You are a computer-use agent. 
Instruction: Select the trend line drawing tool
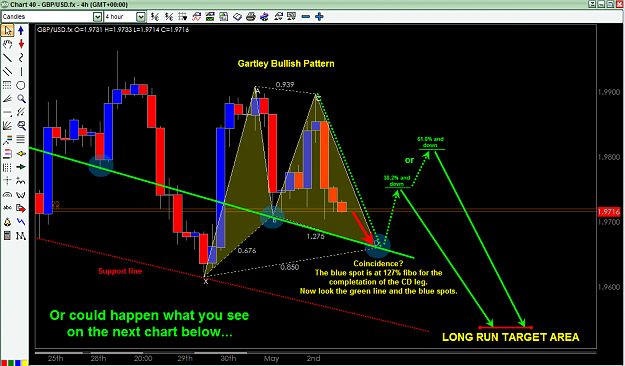coord(8,58)
